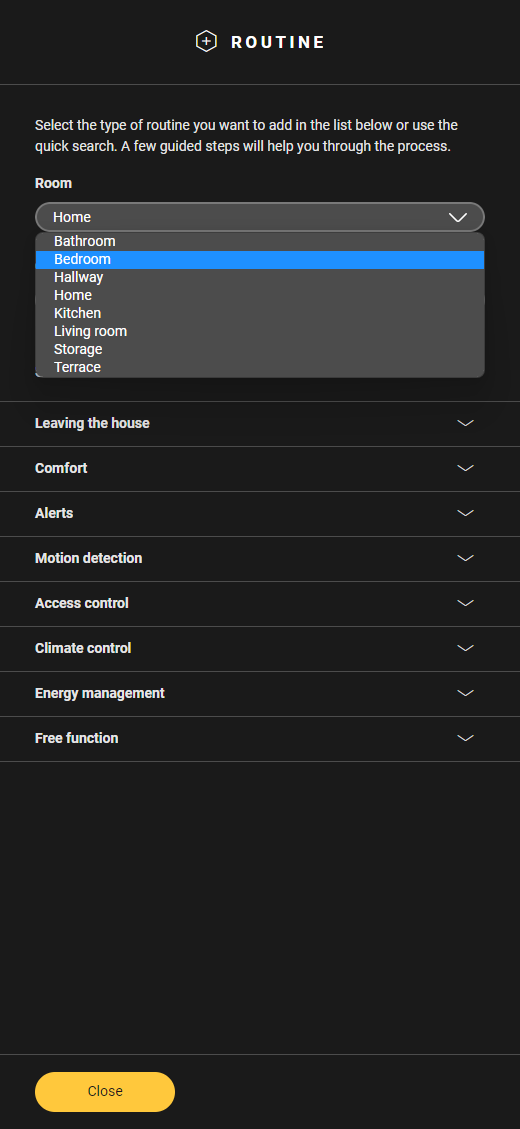
Task: Expand the Comfort routines chevron
Action: [465, 468]
